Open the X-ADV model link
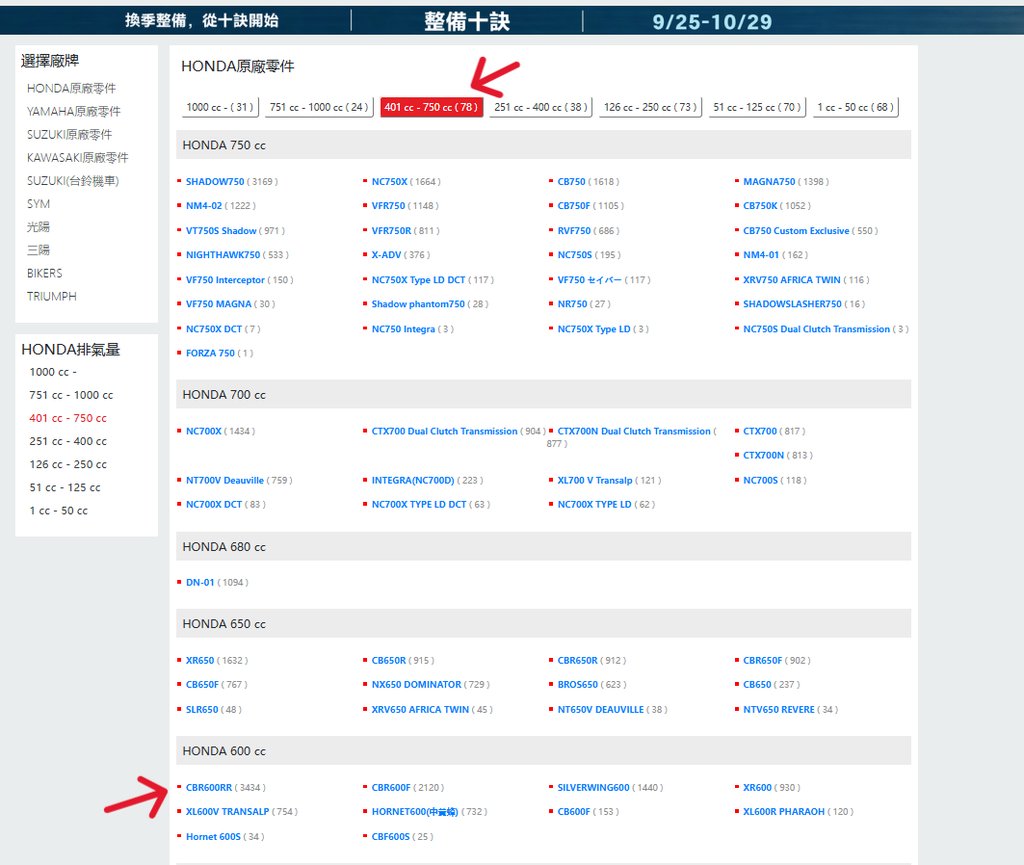The image size is (1024, 865). (387, 255)
